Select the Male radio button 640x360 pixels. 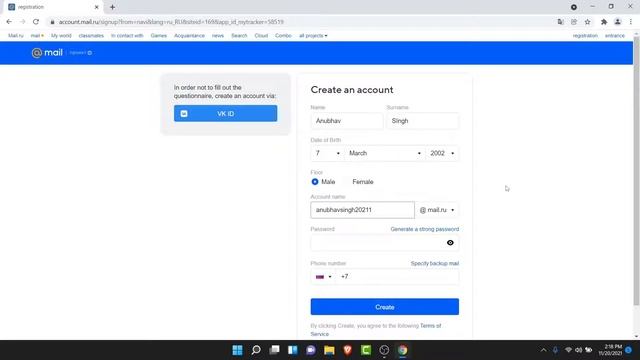[315, 182]
